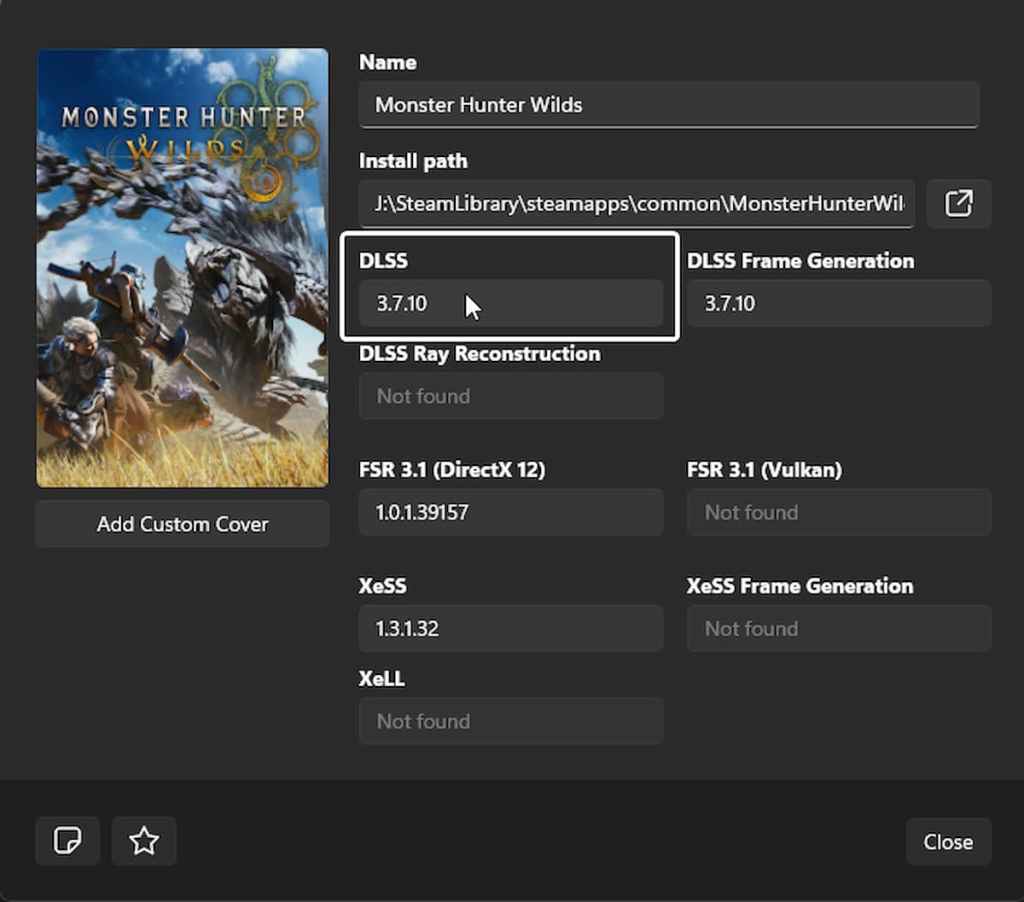This screenshot has height=902, width=1024.
Task: Click the DLSS Ray Reconstruction label
Action: pyautogui.click(x=479, y=354)
